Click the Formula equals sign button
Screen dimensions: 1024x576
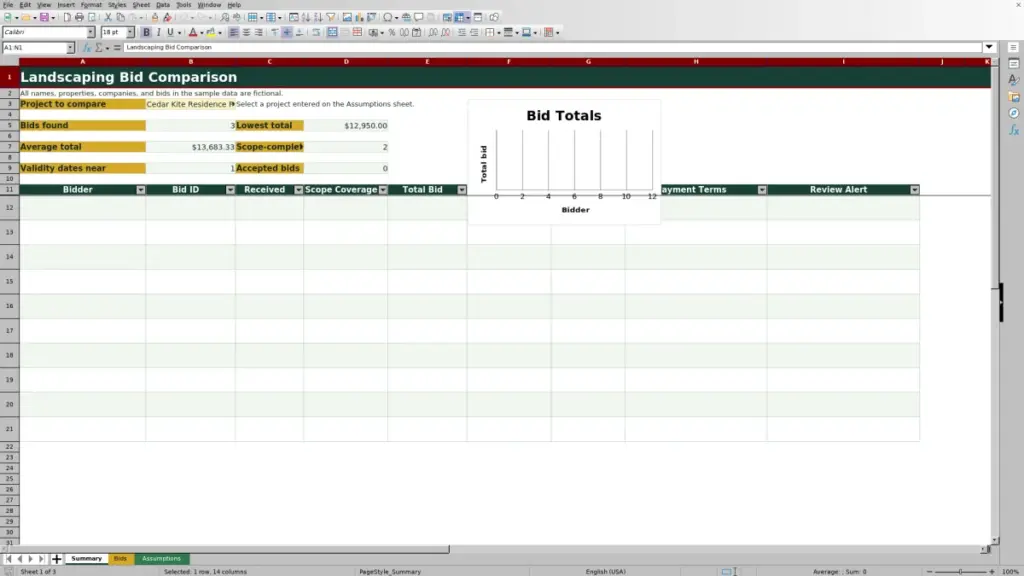117,47
